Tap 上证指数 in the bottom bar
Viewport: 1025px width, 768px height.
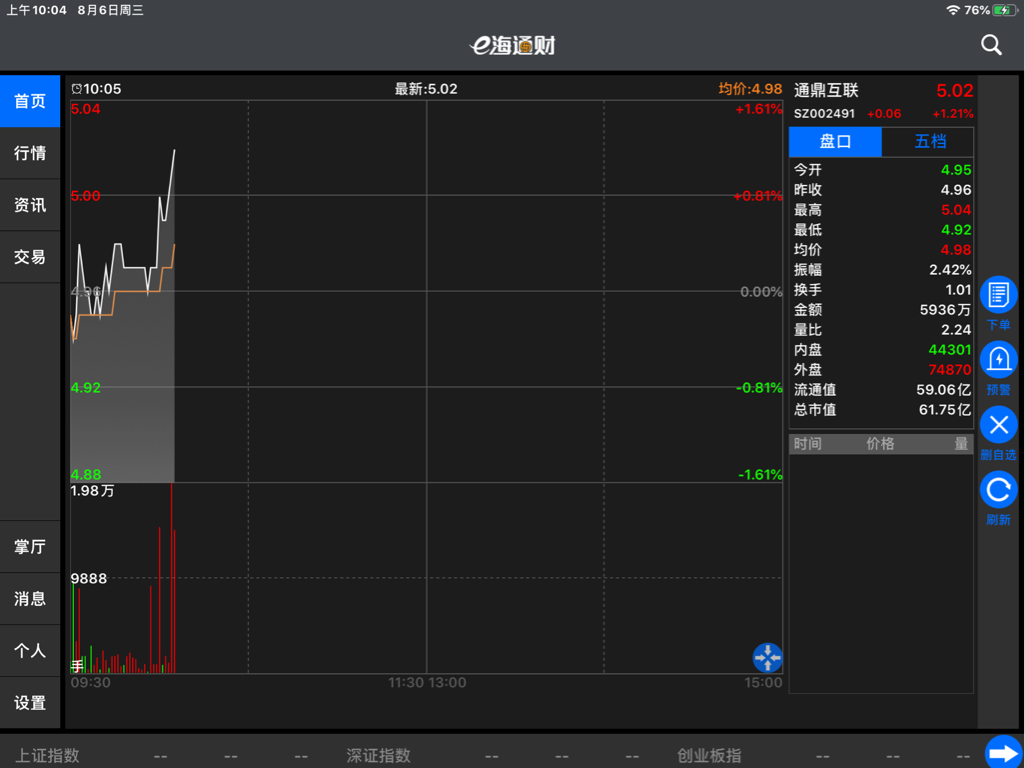tap(47, 756)
